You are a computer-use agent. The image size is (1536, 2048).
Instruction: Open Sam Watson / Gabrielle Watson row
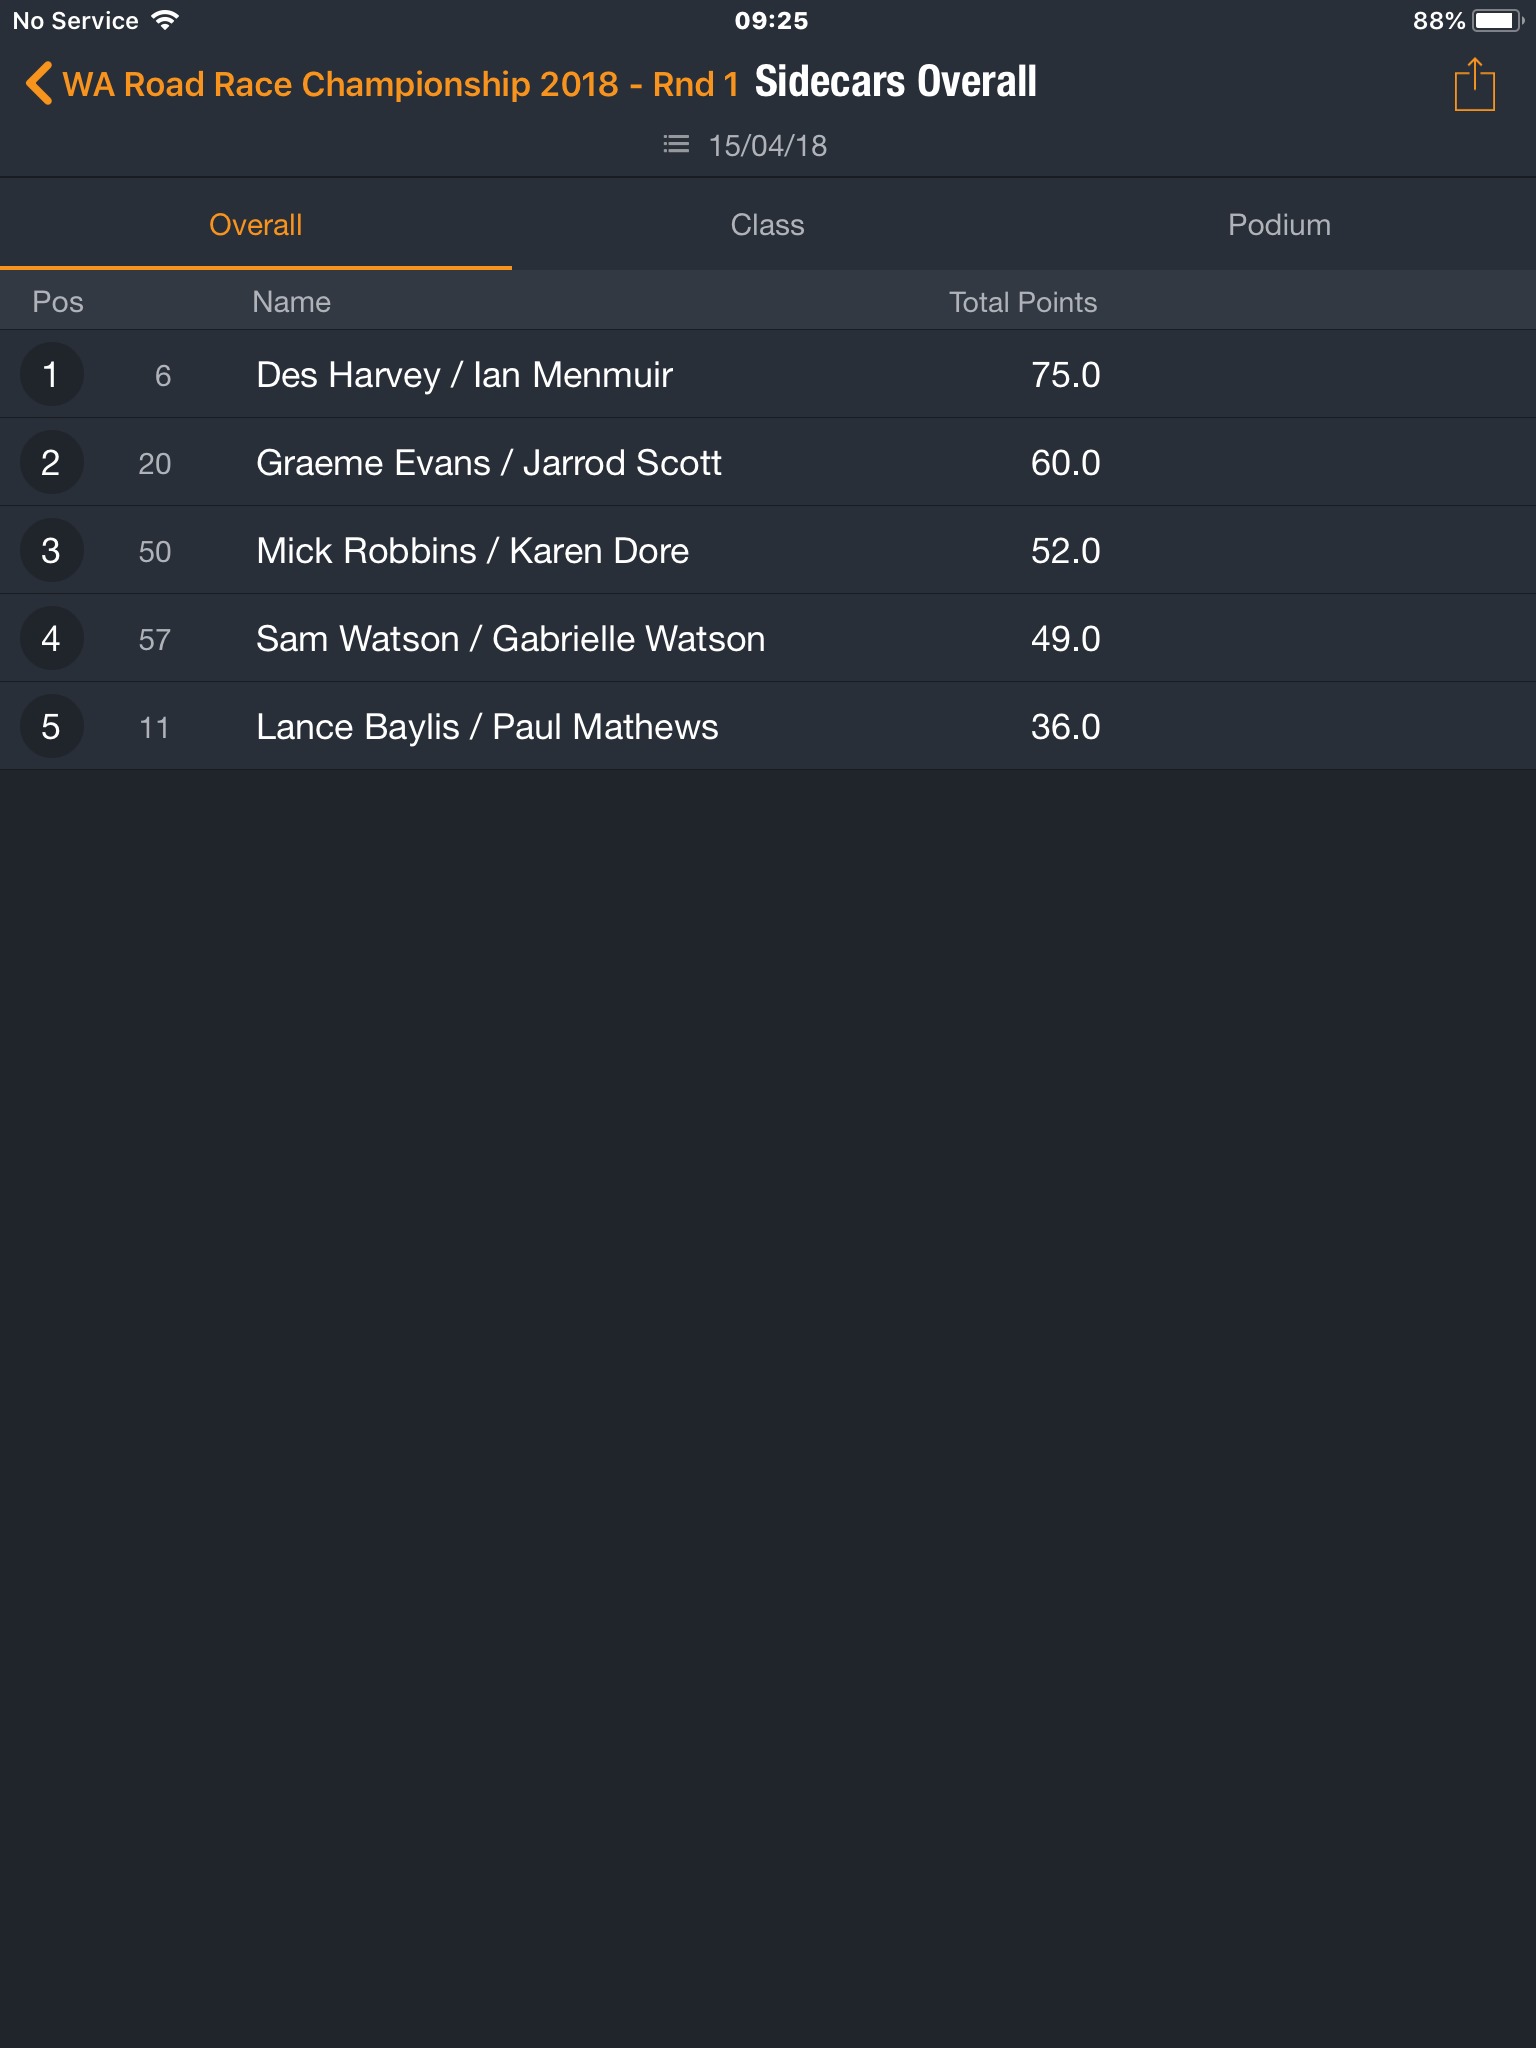pyautogui.click(x=768, y=638)
